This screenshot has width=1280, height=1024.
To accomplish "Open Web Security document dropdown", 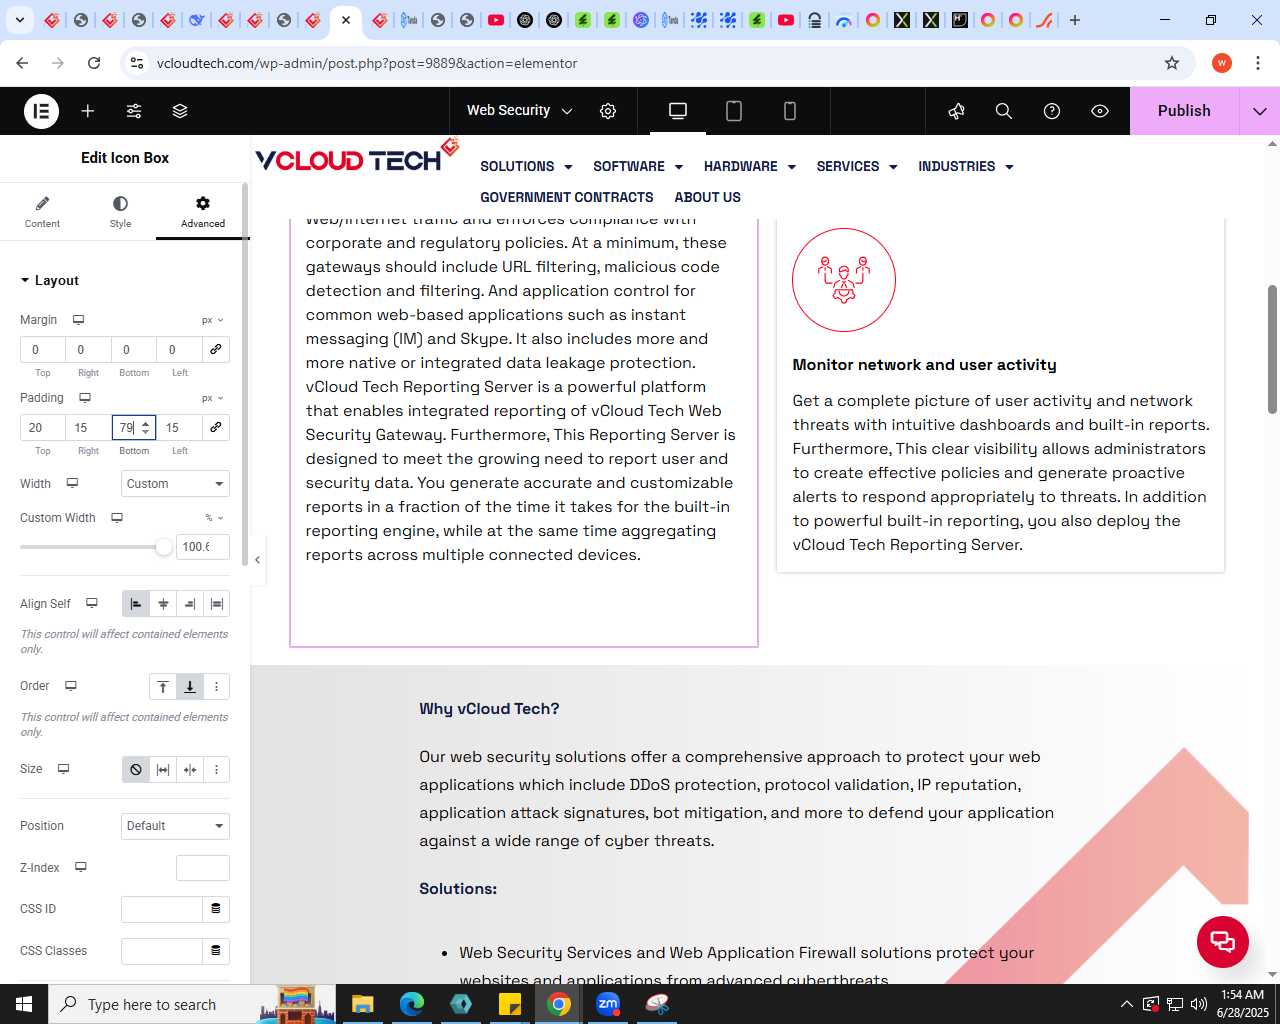I will coord(520,111).
